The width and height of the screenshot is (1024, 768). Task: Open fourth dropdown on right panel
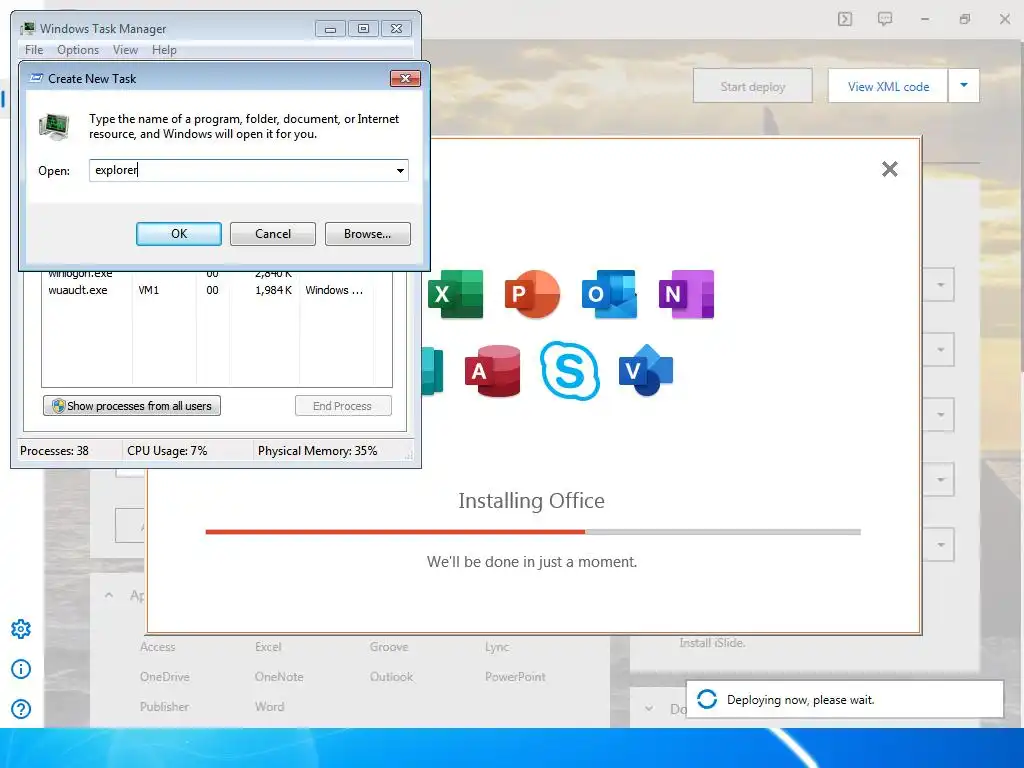coord(940,479)
